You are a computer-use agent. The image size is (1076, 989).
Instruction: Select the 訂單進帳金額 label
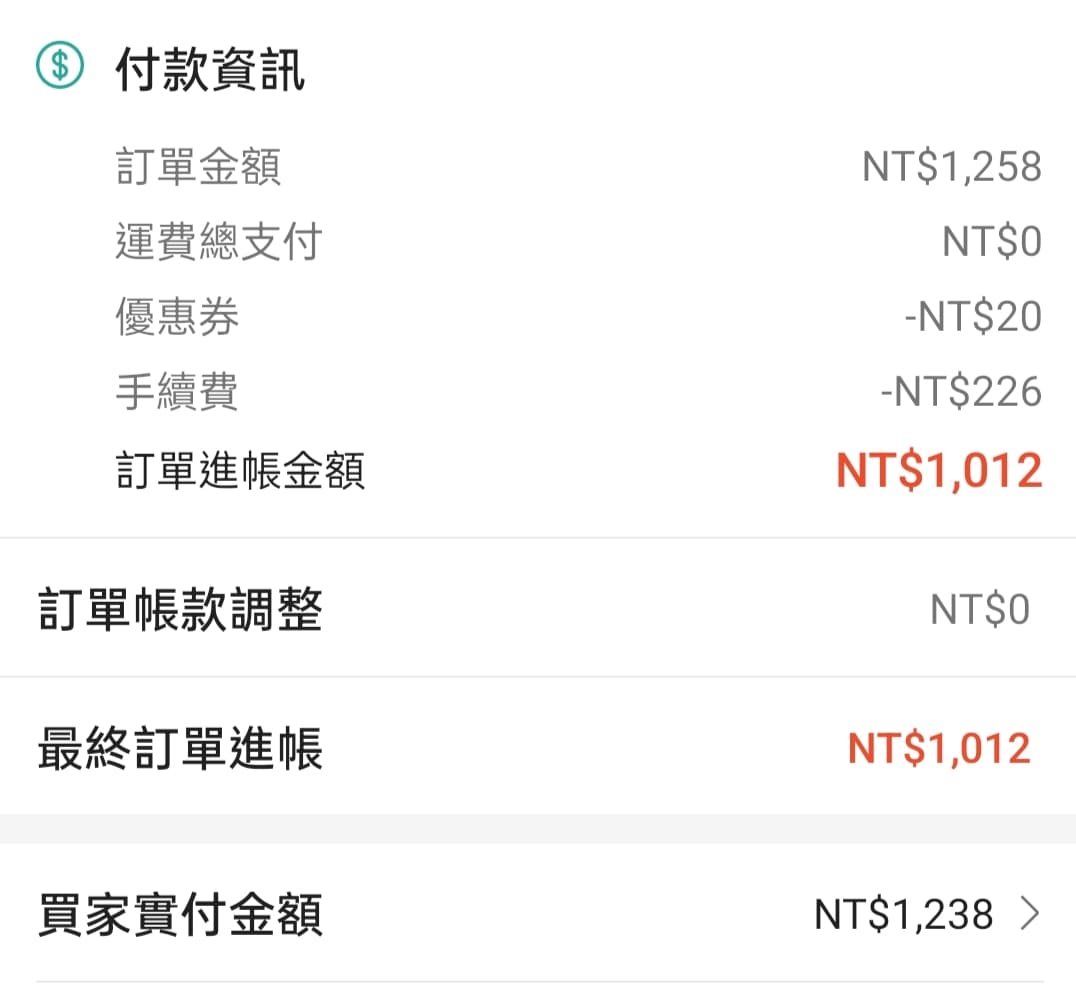point(240,470)
